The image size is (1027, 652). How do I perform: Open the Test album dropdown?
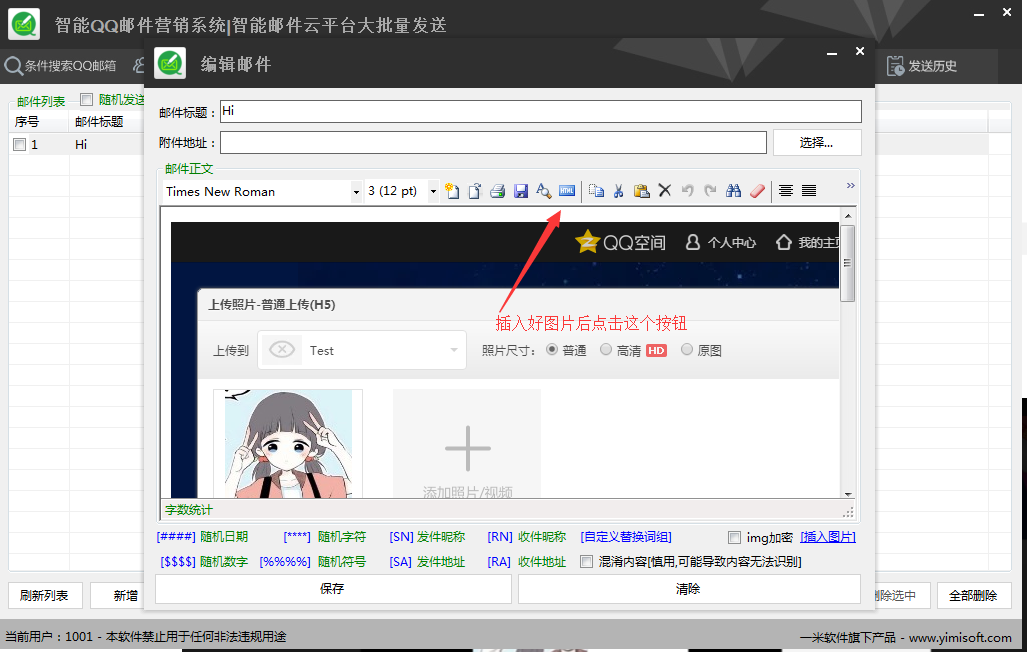(x=362, y=351)
